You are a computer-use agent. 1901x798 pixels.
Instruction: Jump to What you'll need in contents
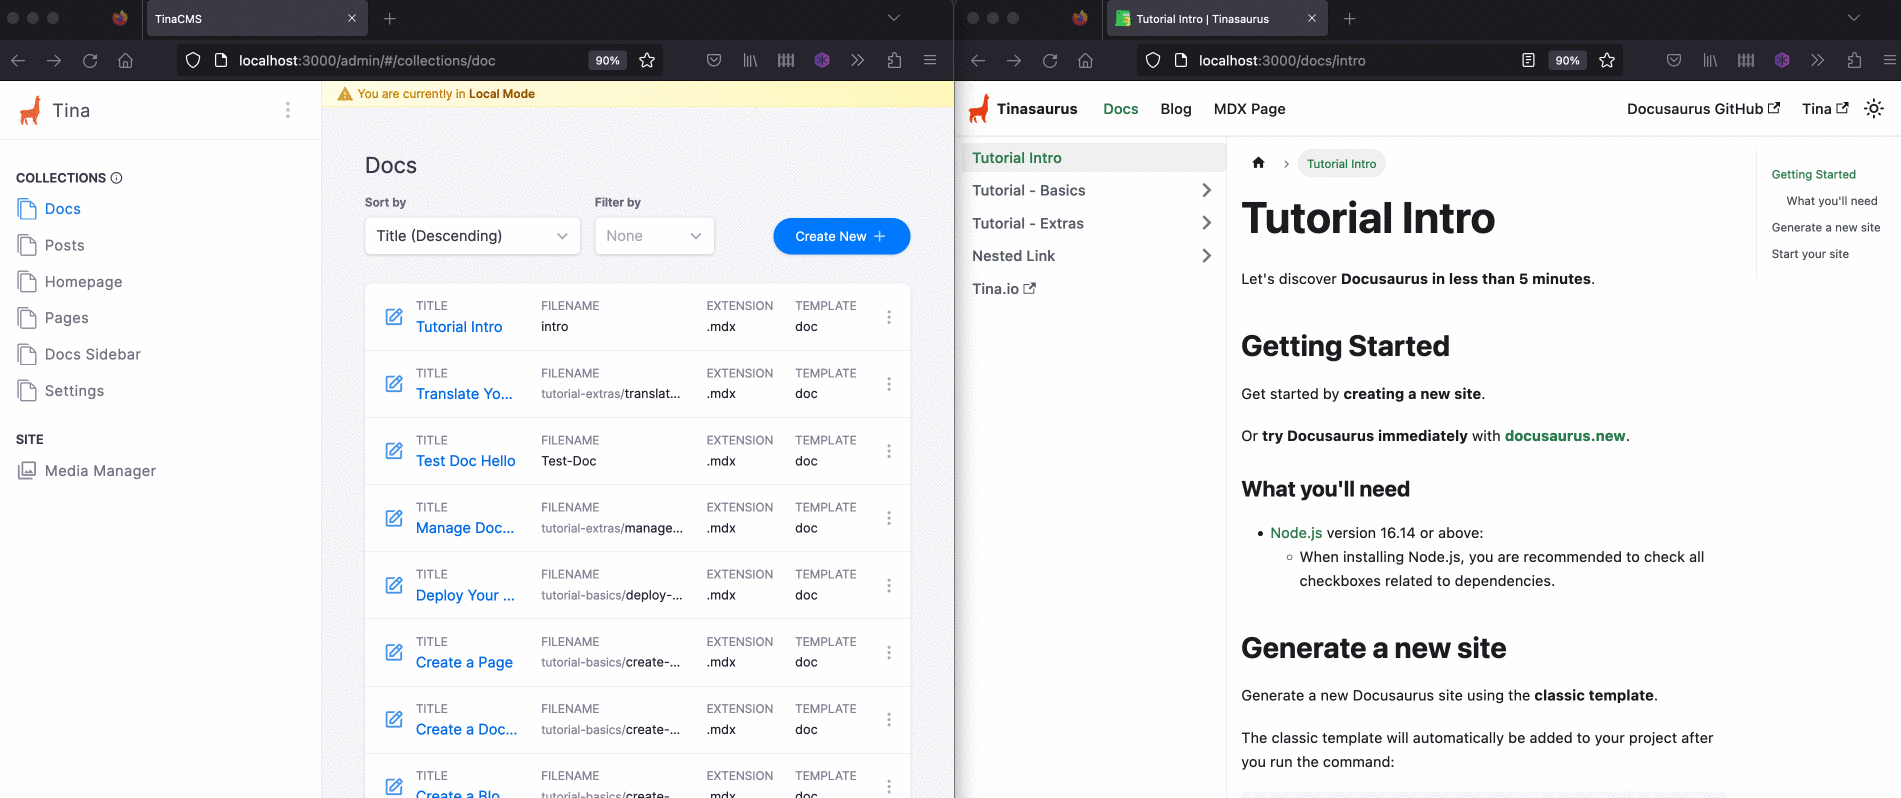[1832, 201]
